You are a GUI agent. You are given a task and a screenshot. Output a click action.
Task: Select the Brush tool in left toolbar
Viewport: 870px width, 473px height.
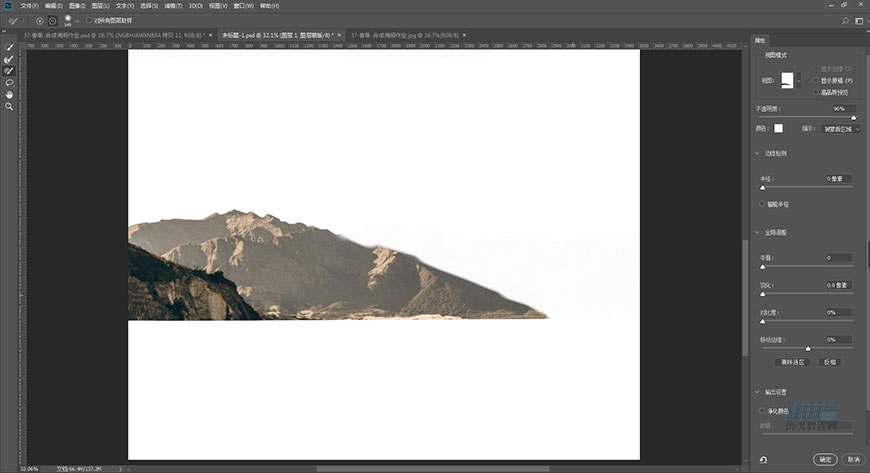10,71
